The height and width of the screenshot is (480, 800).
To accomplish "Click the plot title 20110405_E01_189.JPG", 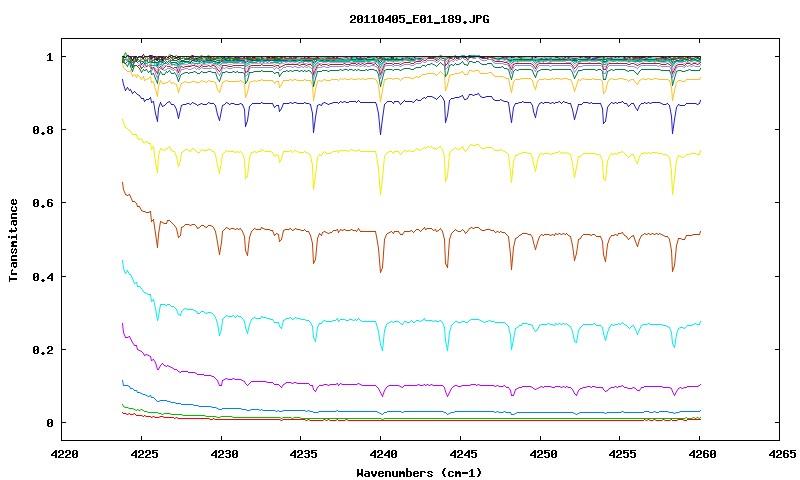I will click(x=419, y=19).
